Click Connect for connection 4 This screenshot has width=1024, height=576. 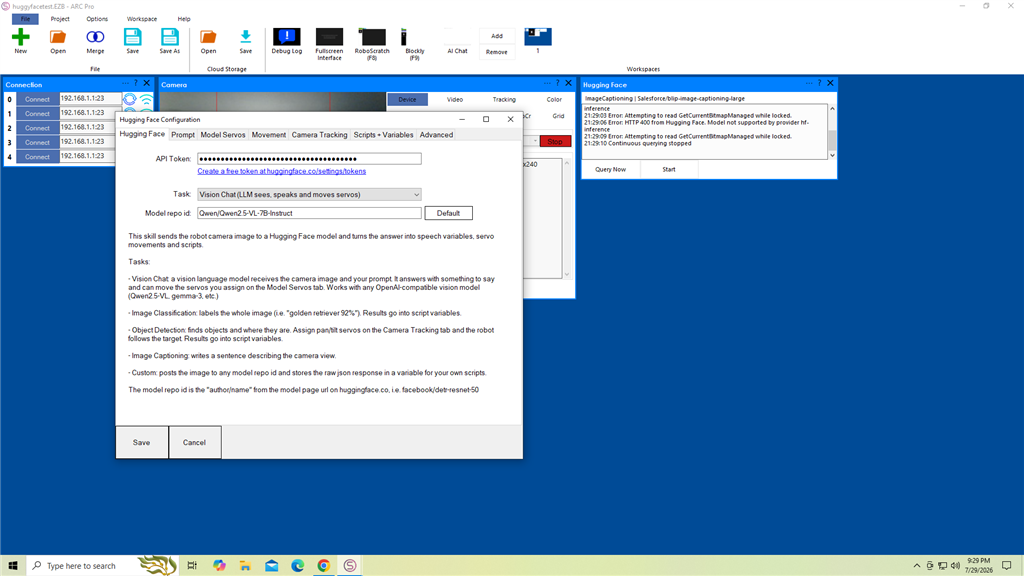[x=37, y=157]
